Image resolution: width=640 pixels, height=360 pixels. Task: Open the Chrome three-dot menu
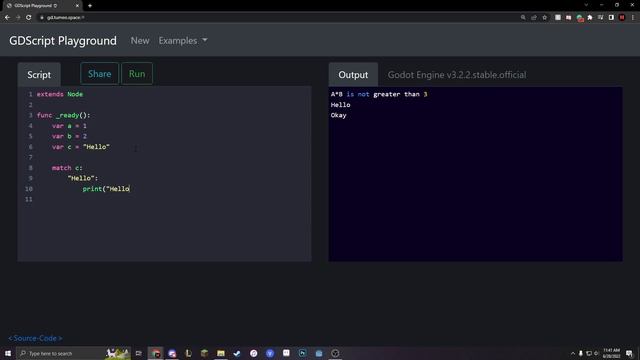pos(633,18)
